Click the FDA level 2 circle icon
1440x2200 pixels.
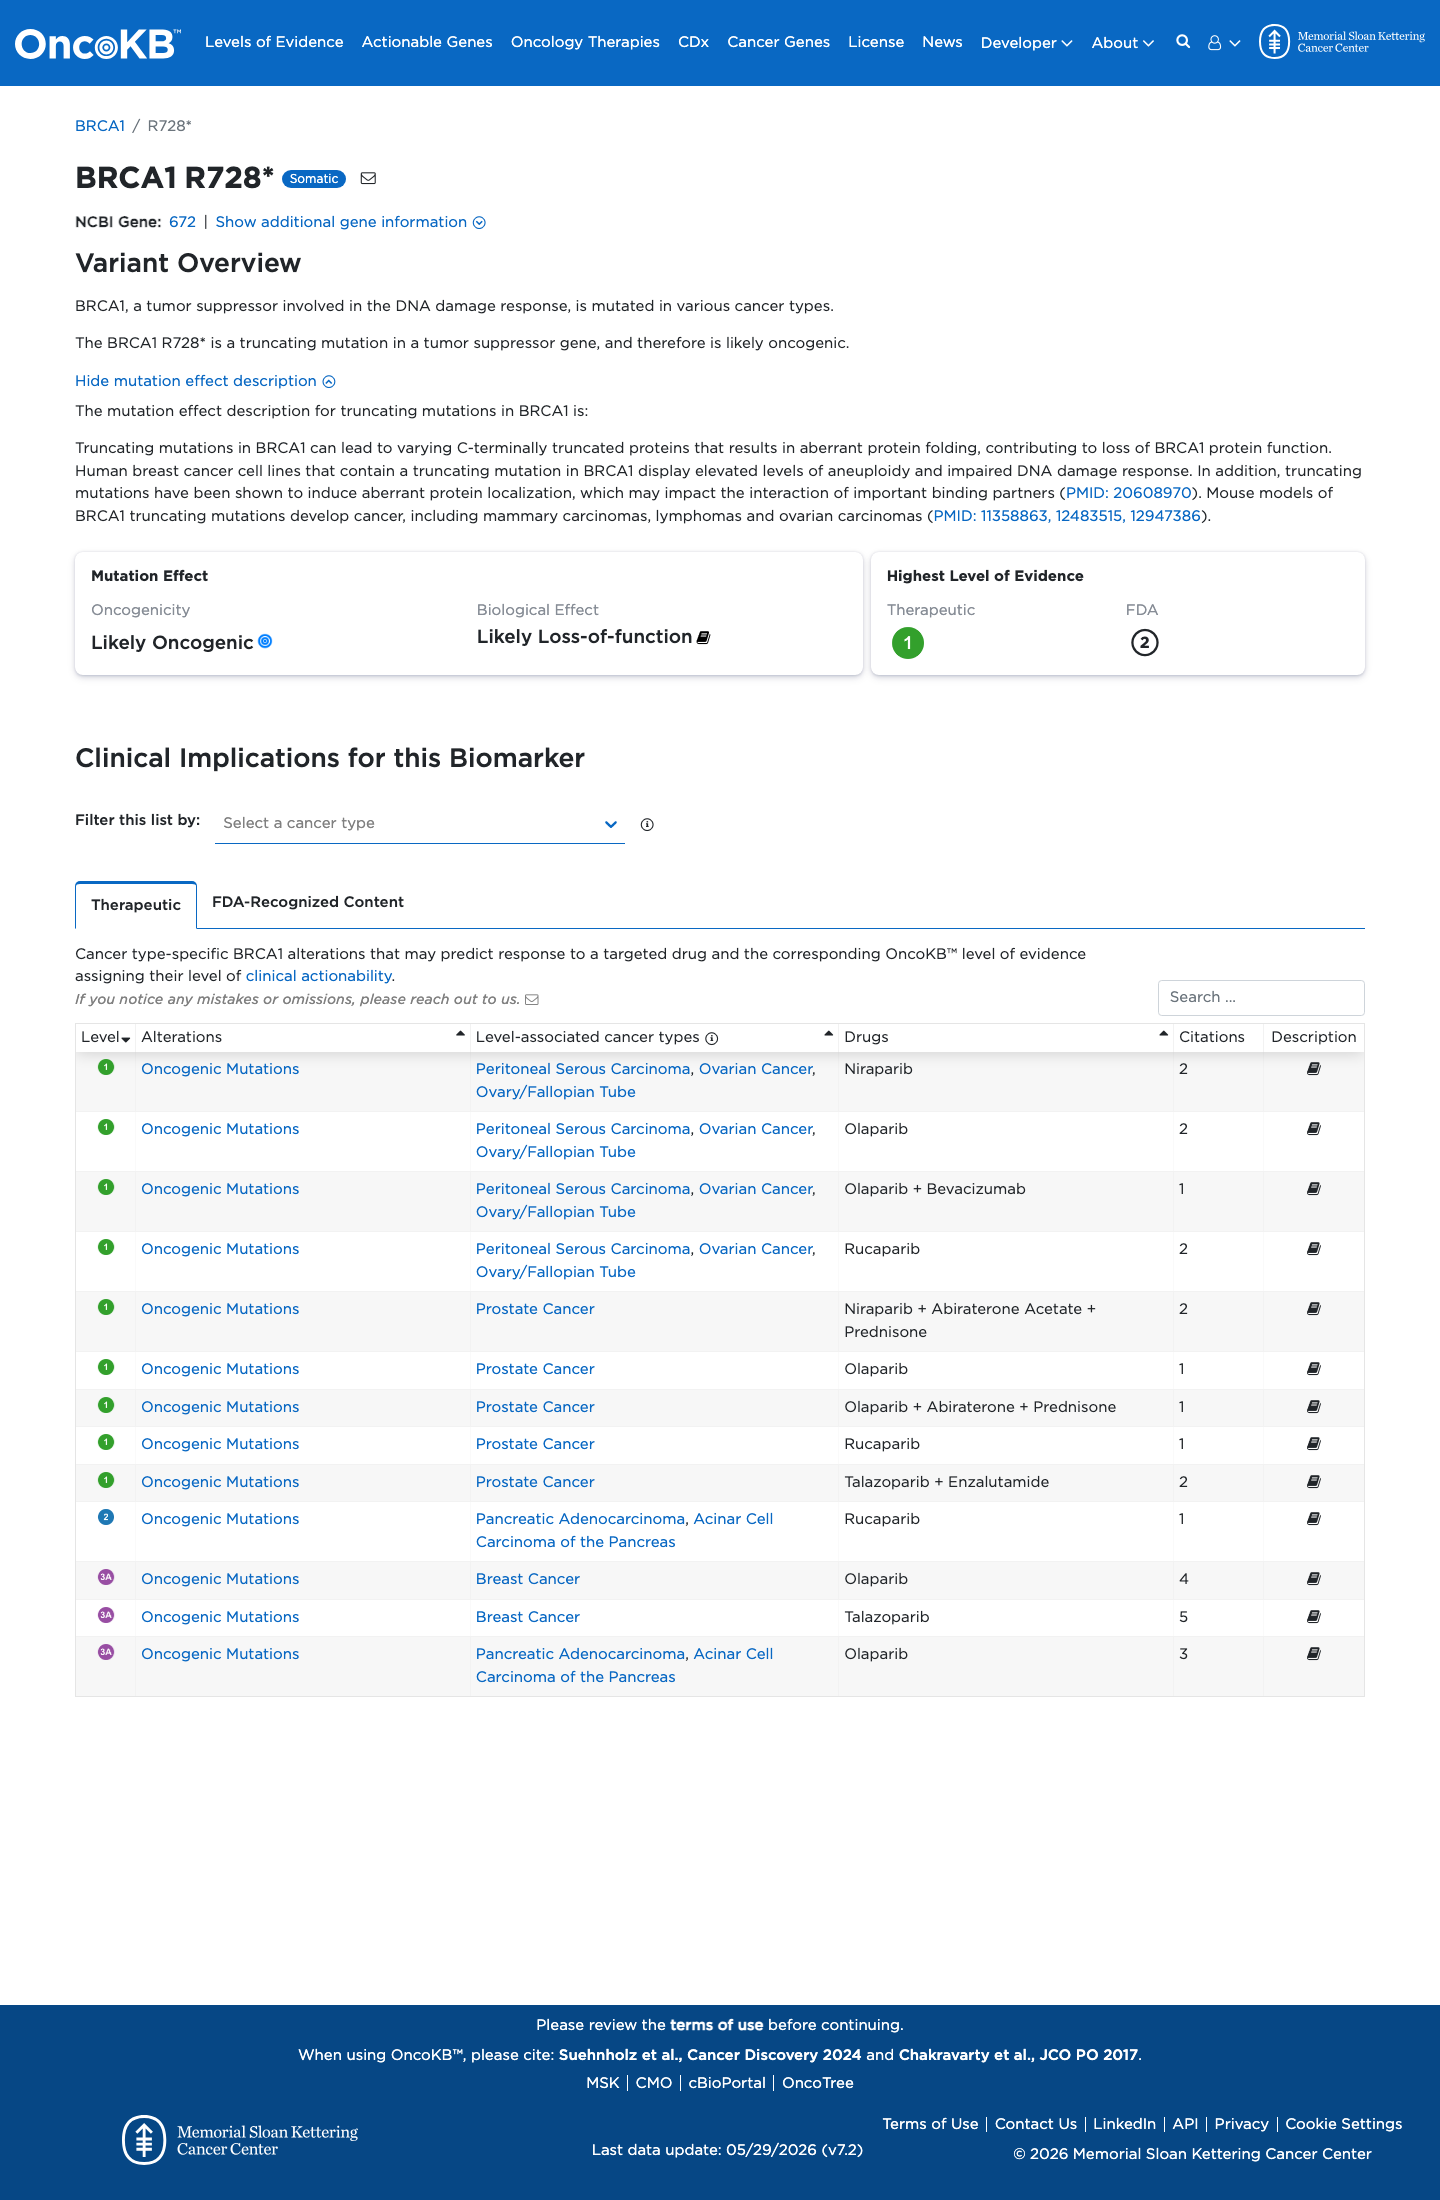(x=1144, y=642)
